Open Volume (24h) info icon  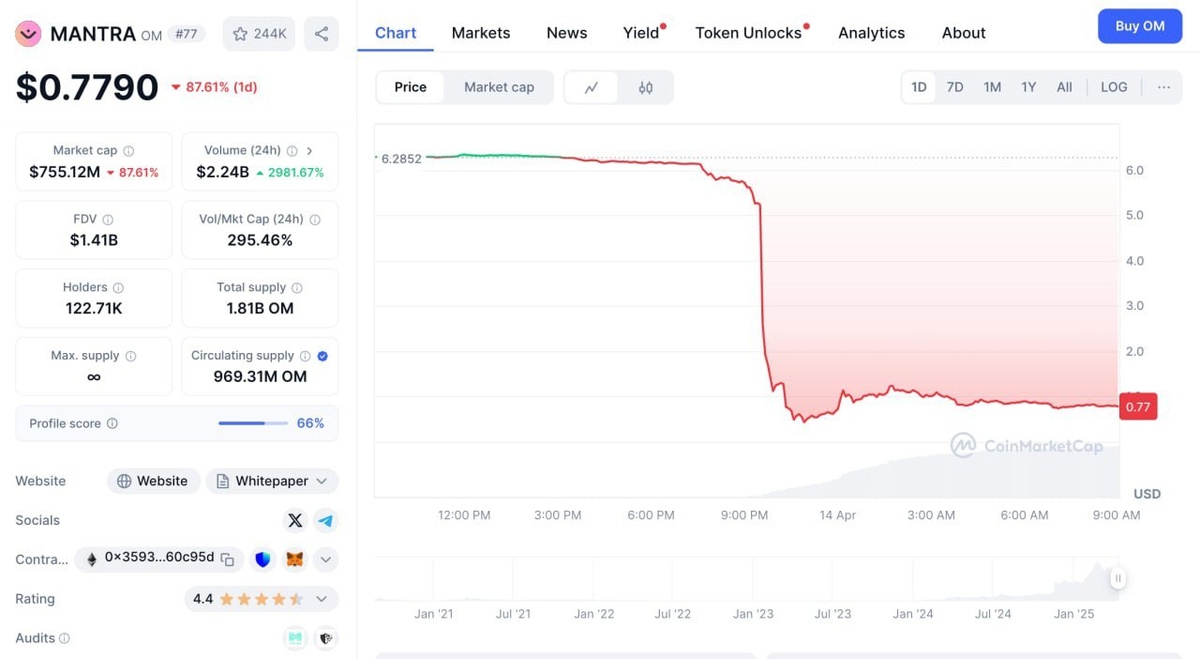[292, 151]
